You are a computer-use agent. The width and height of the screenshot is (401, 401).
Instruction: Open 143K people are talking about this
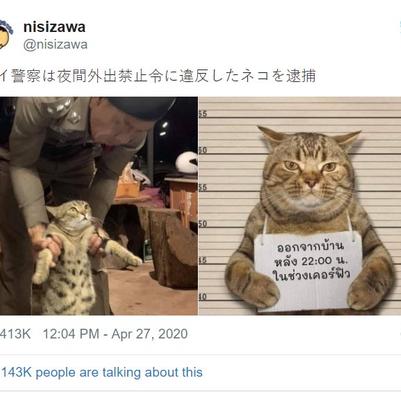(101, 372)
